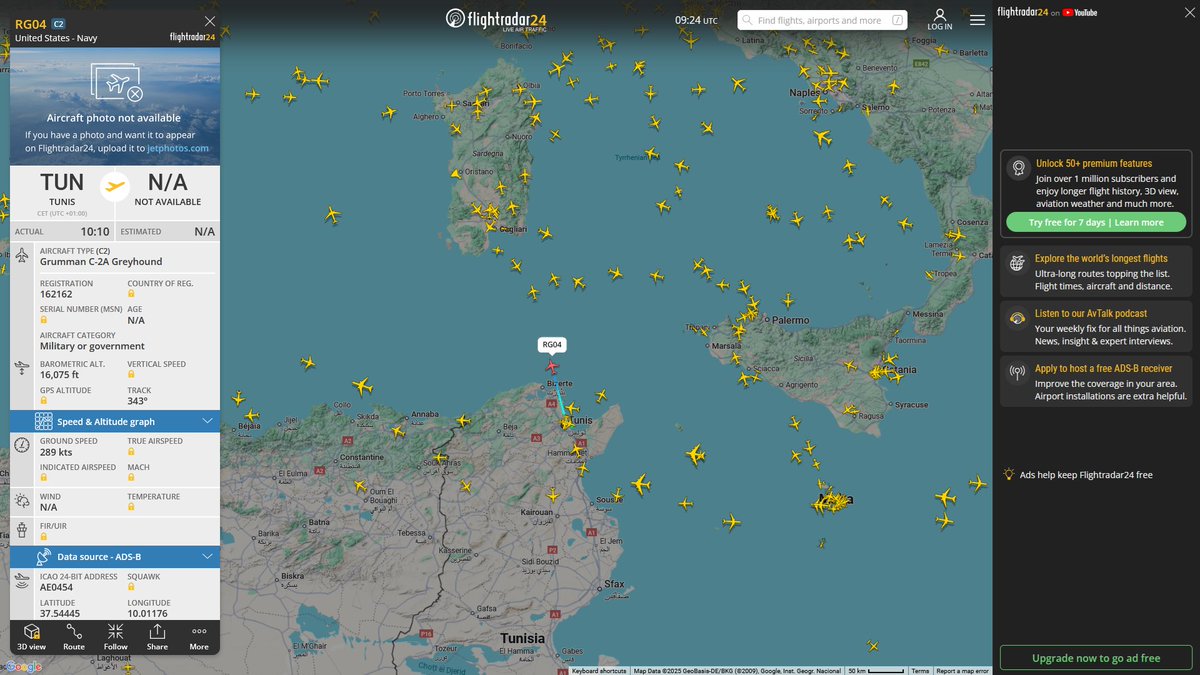The width and height of the screenshot is (1200, 675).
Task: Collapse the Speed & Altitude graph section
Action: click(x=207, y=421)
